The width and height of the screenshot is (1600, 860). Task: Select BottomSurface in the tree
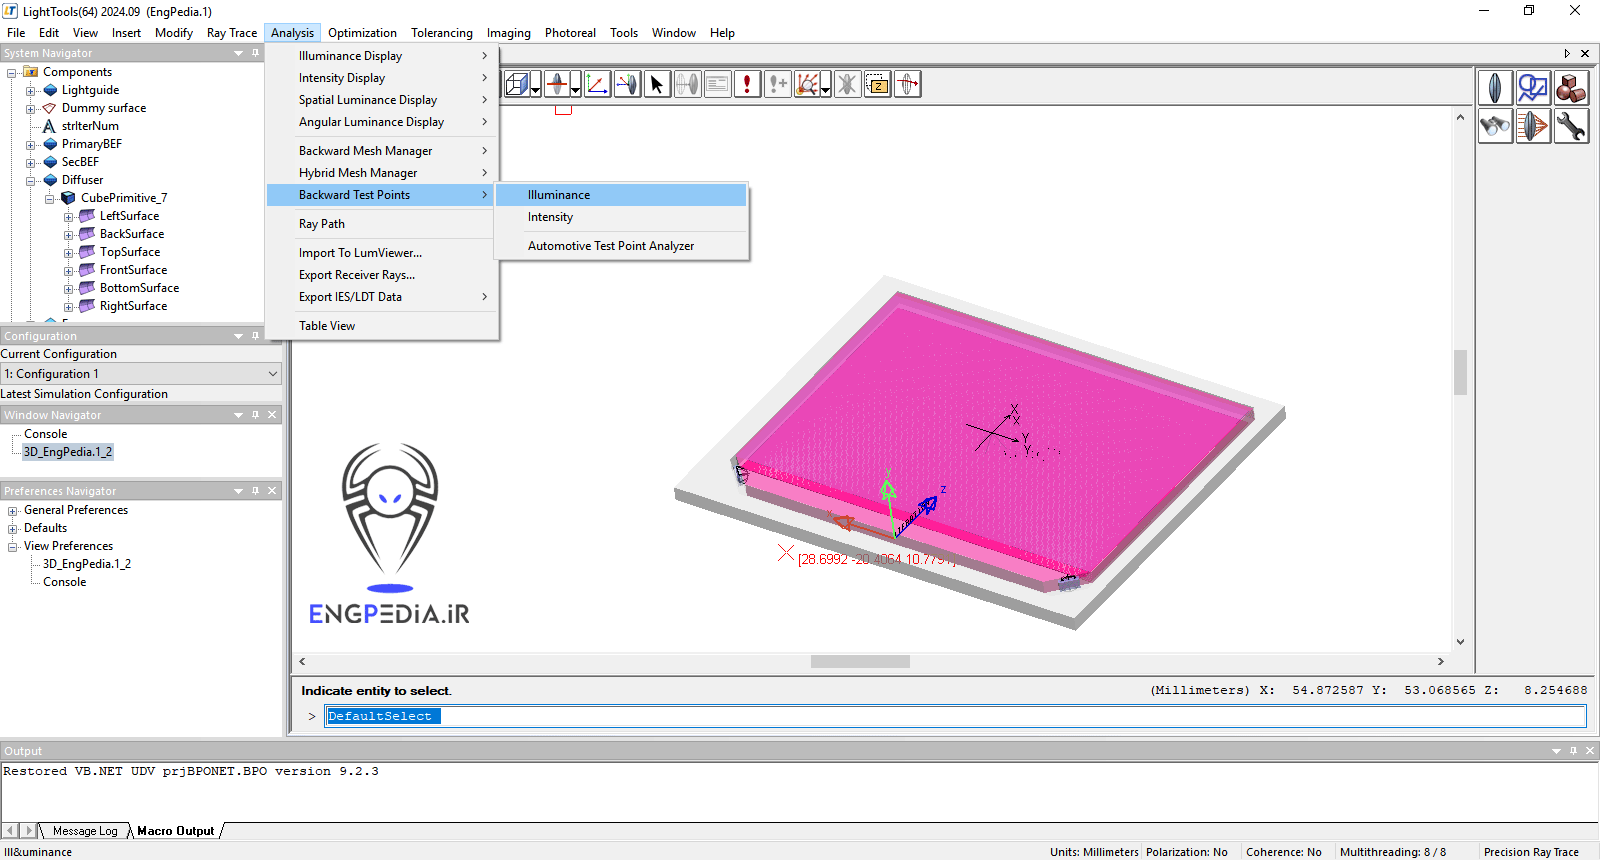pos(139,288)
